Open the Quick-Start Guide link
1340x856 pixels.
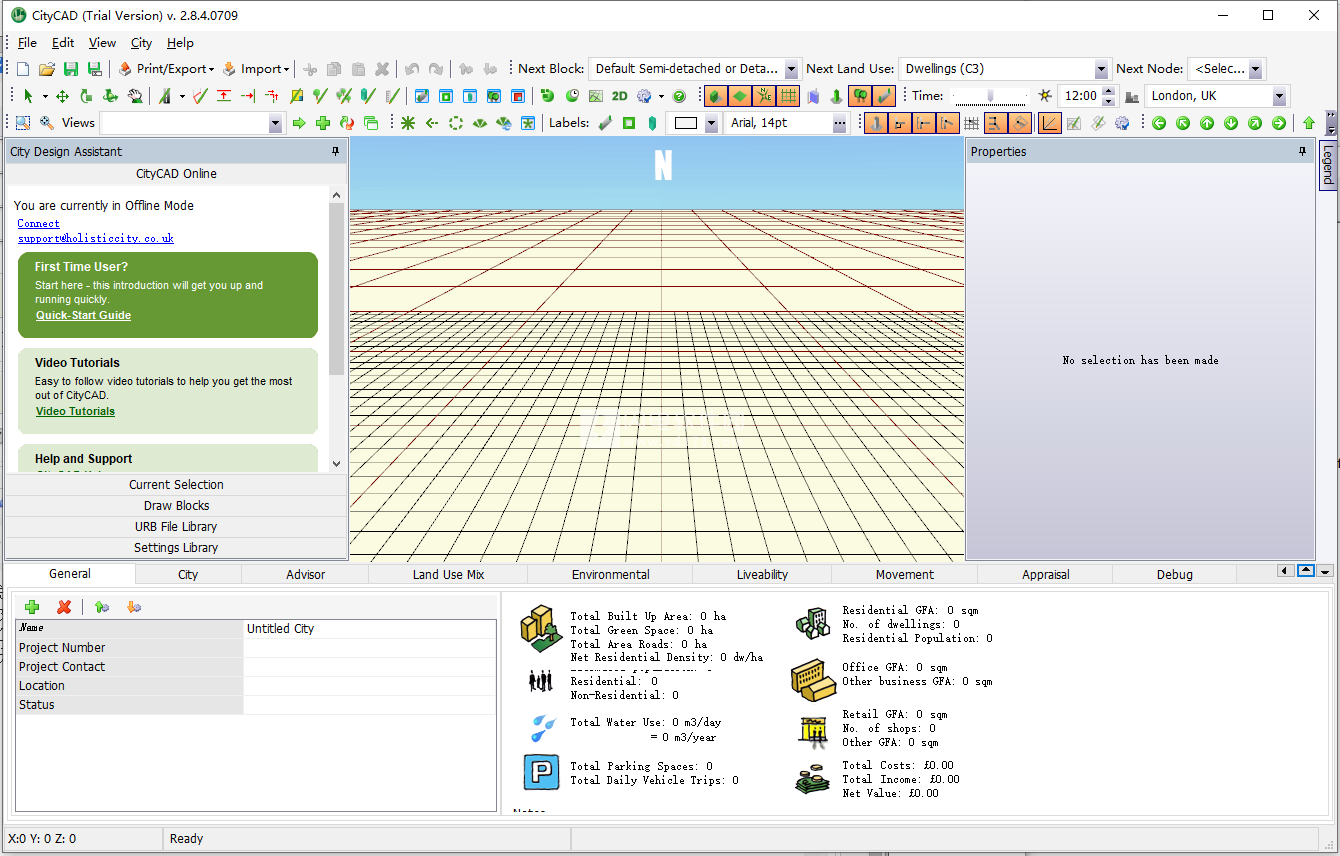(83, 315)
